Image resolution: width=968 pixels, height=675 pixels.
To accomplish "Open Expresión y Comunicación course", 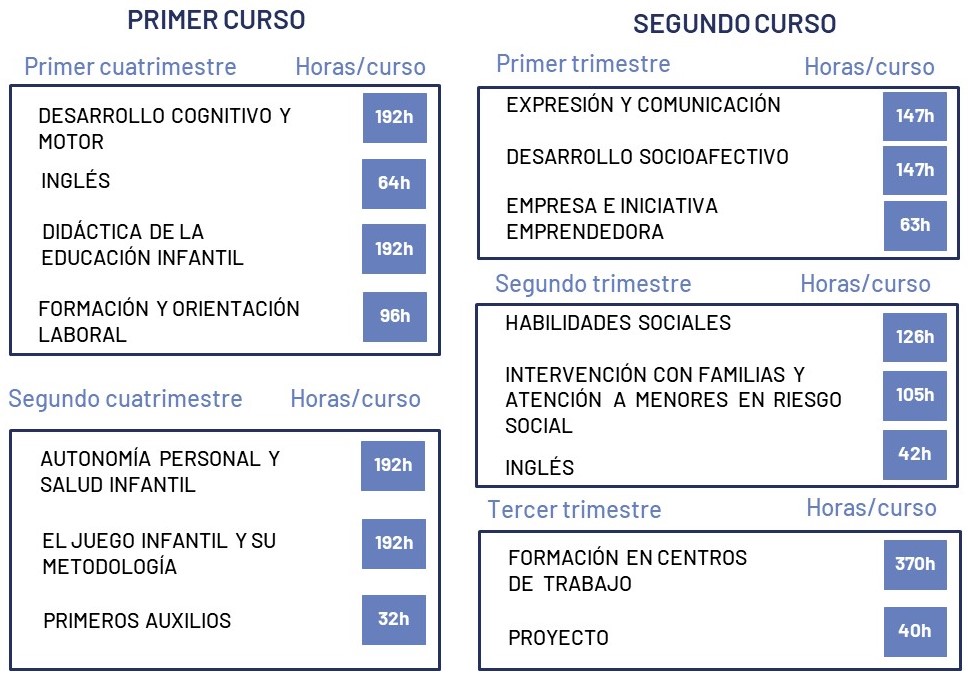I will 643,105.
